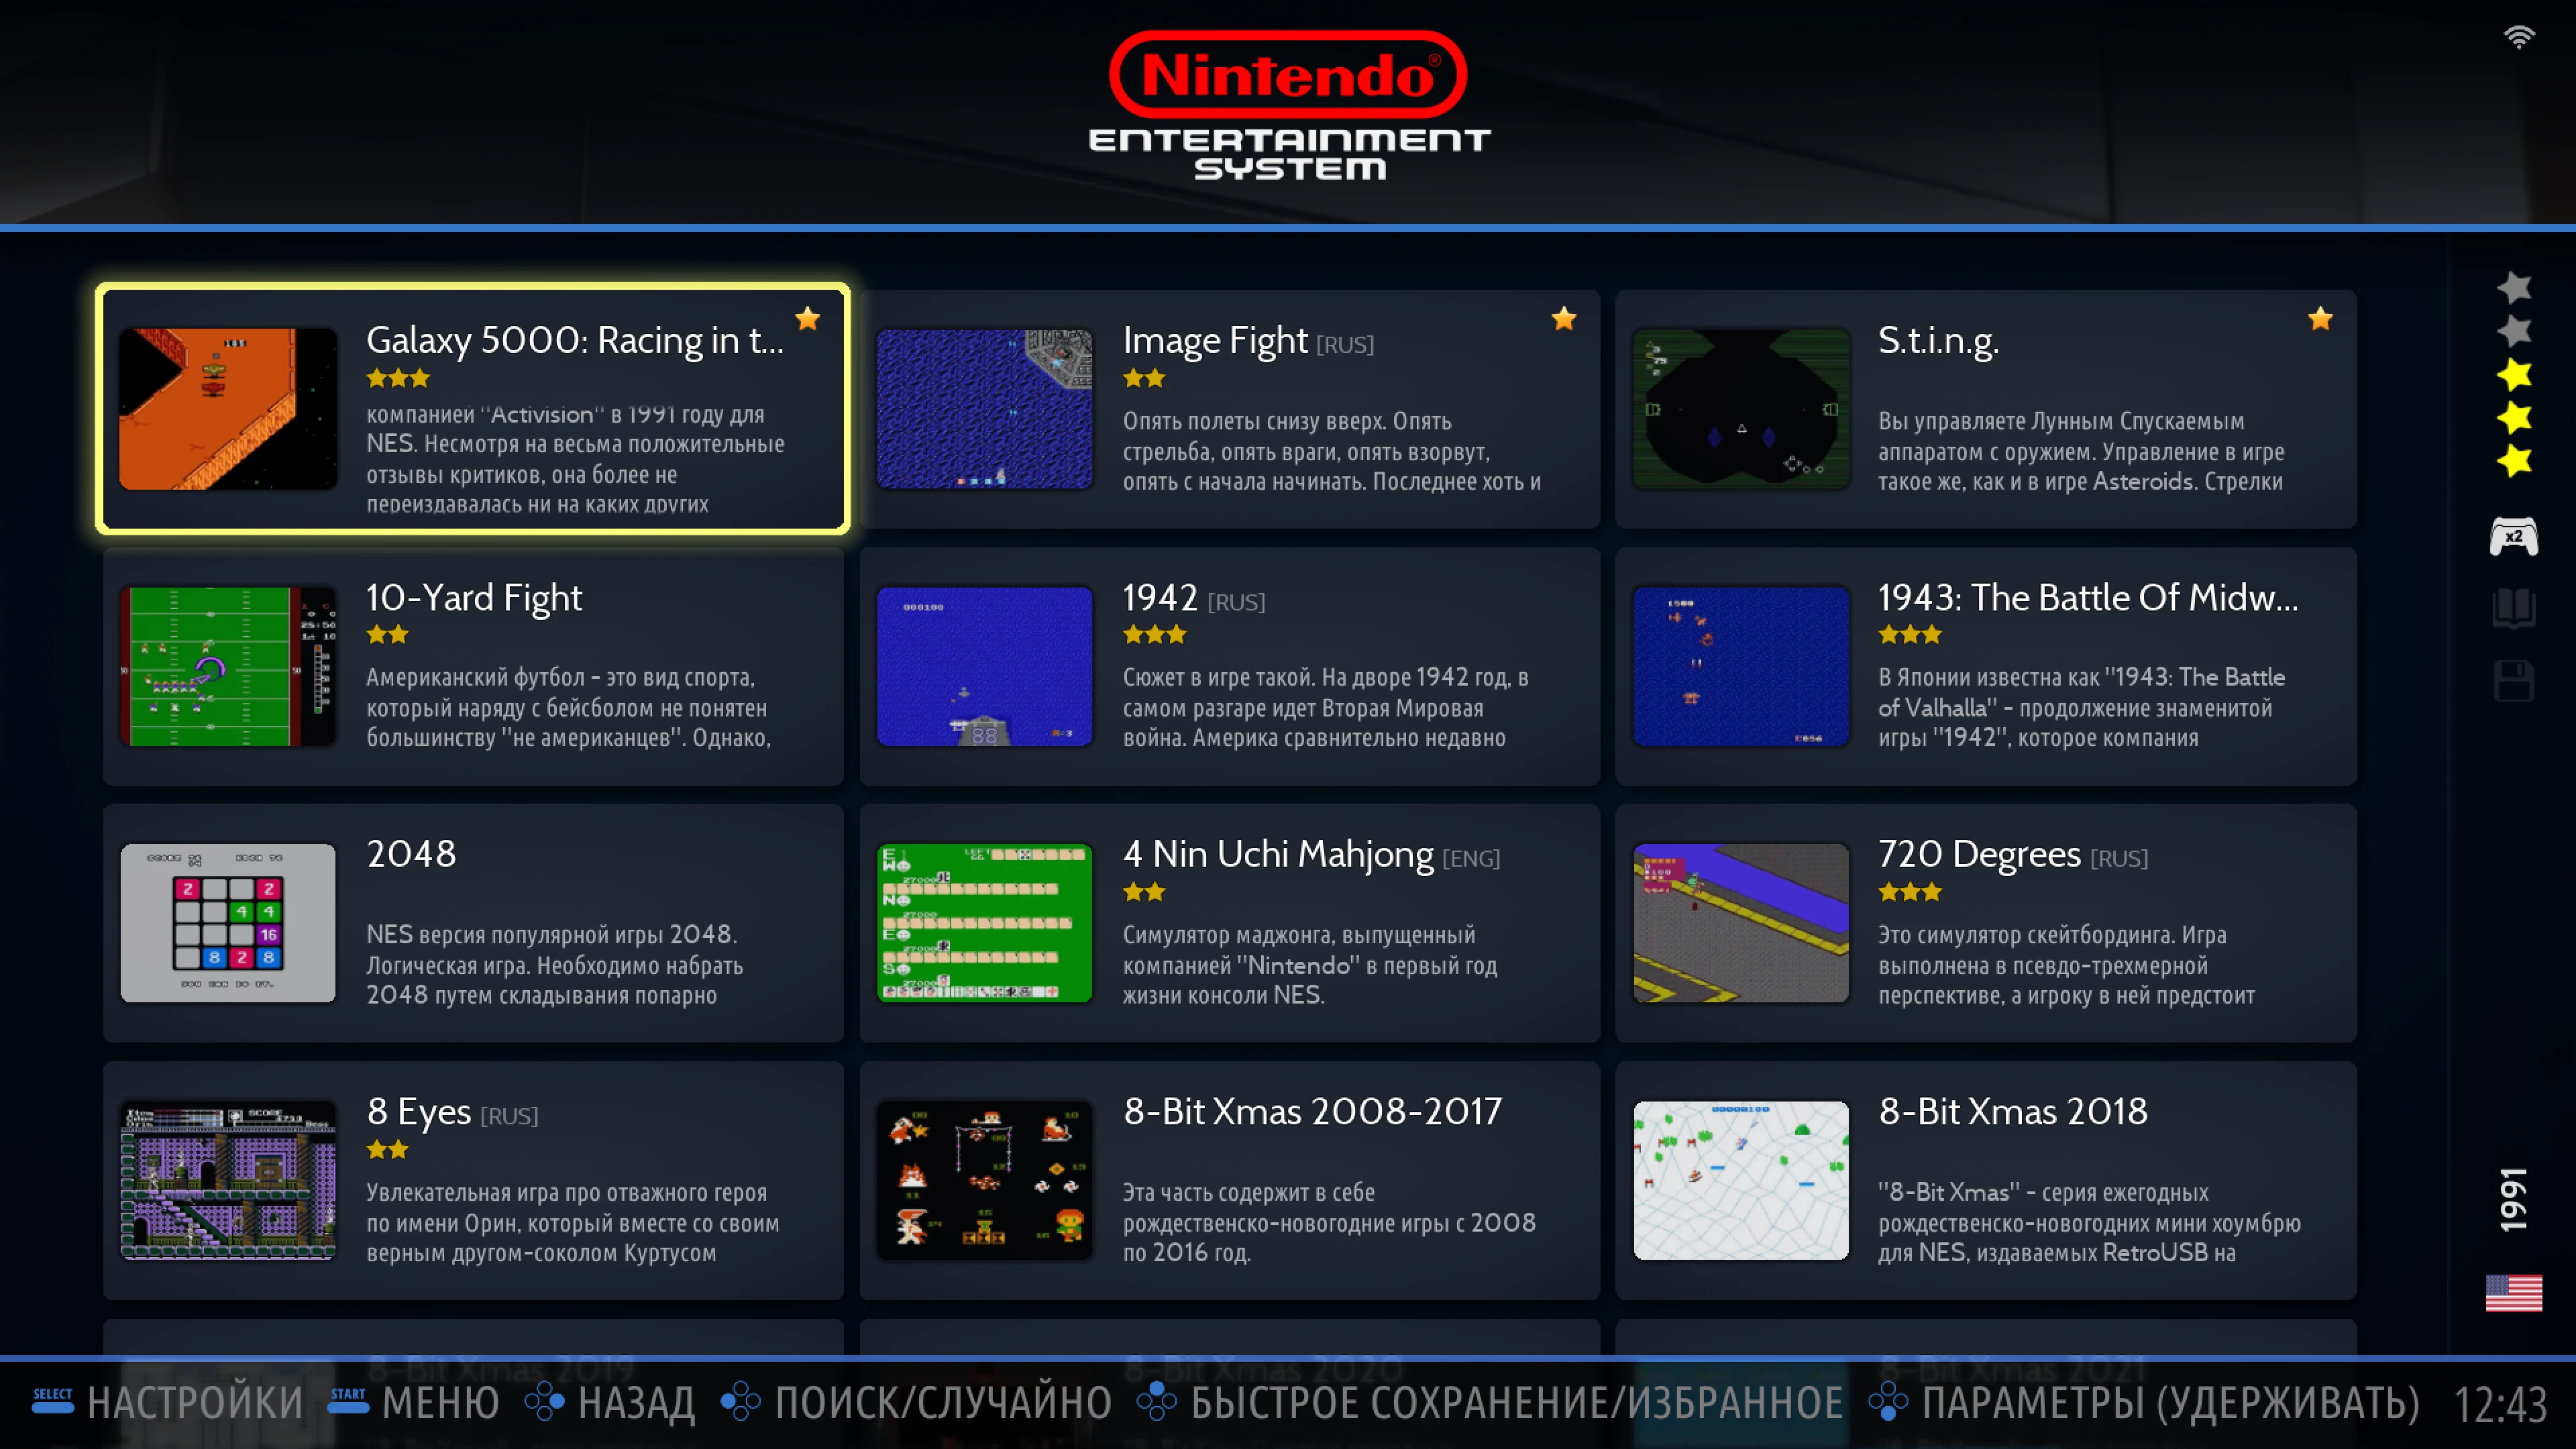This screenshot has width=2576, height=1449.
Task: Click the 10-Yard Fight description text
Action: 568,707
